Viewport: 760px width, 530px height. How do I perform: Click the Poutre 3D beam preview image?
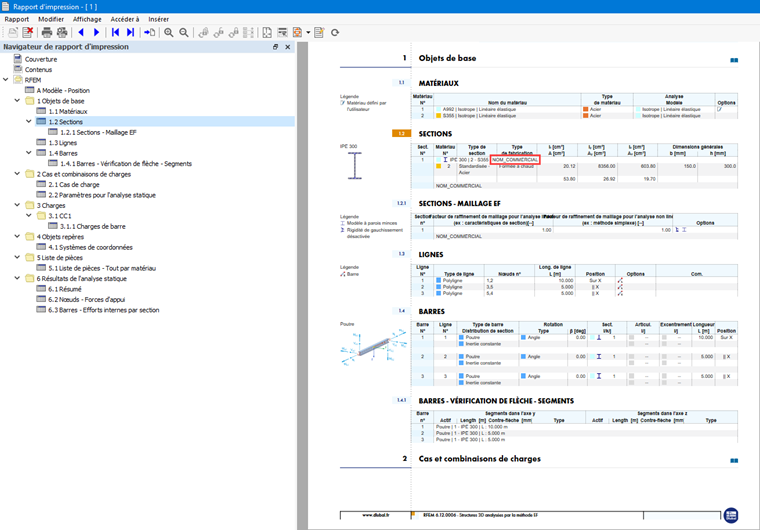(x=374, y=347)
